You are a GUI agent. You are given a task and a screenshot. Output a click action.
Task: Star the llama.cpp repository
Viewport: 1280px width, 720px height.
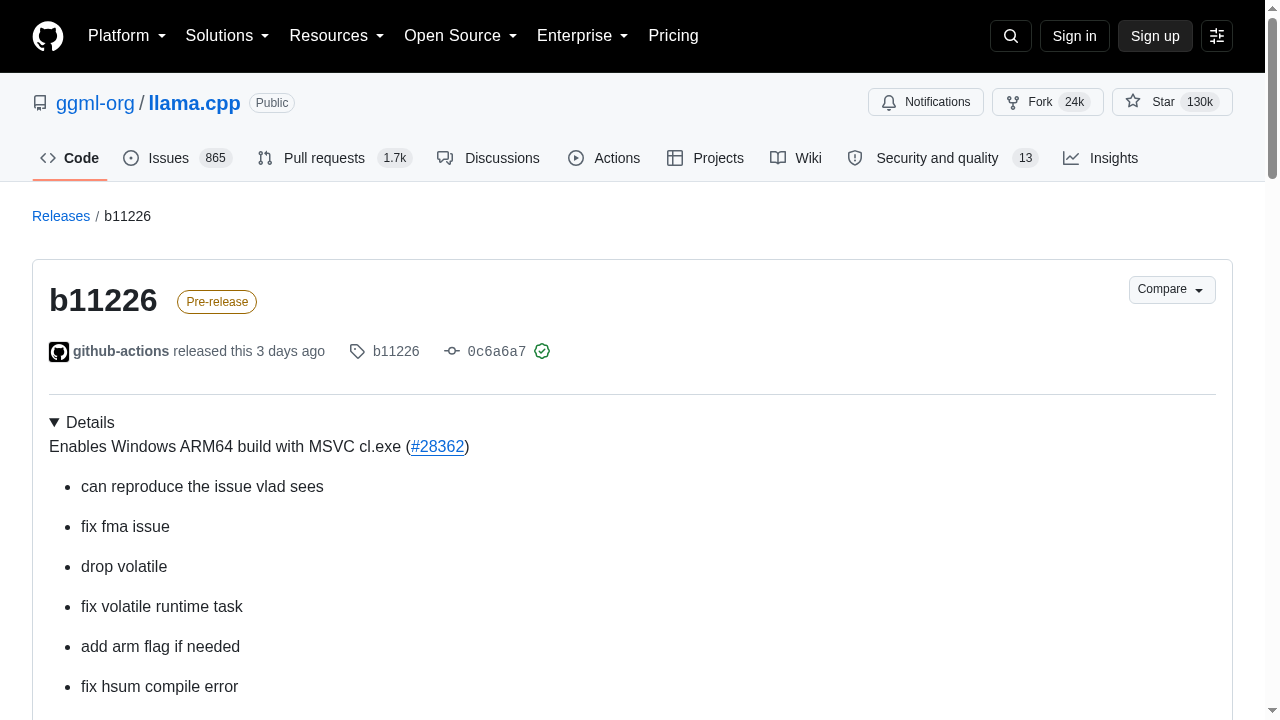(1172, 102)
